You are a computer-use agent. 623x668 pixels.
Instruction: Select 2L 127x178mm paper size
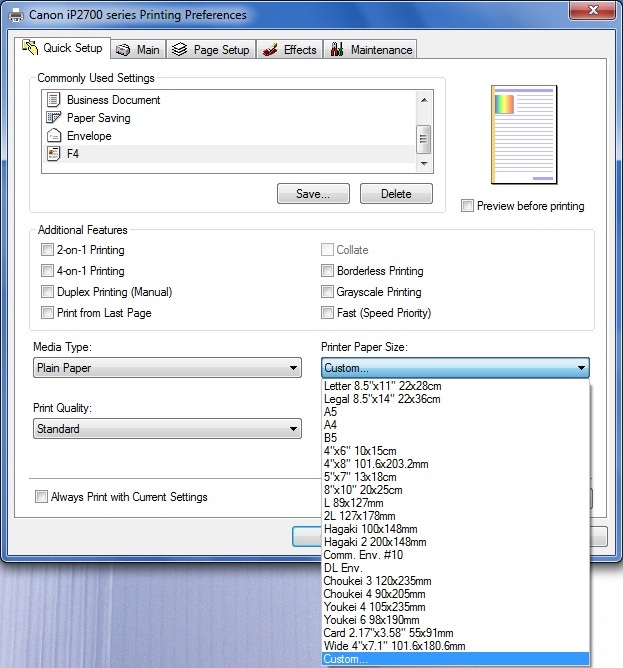(455, 516)
